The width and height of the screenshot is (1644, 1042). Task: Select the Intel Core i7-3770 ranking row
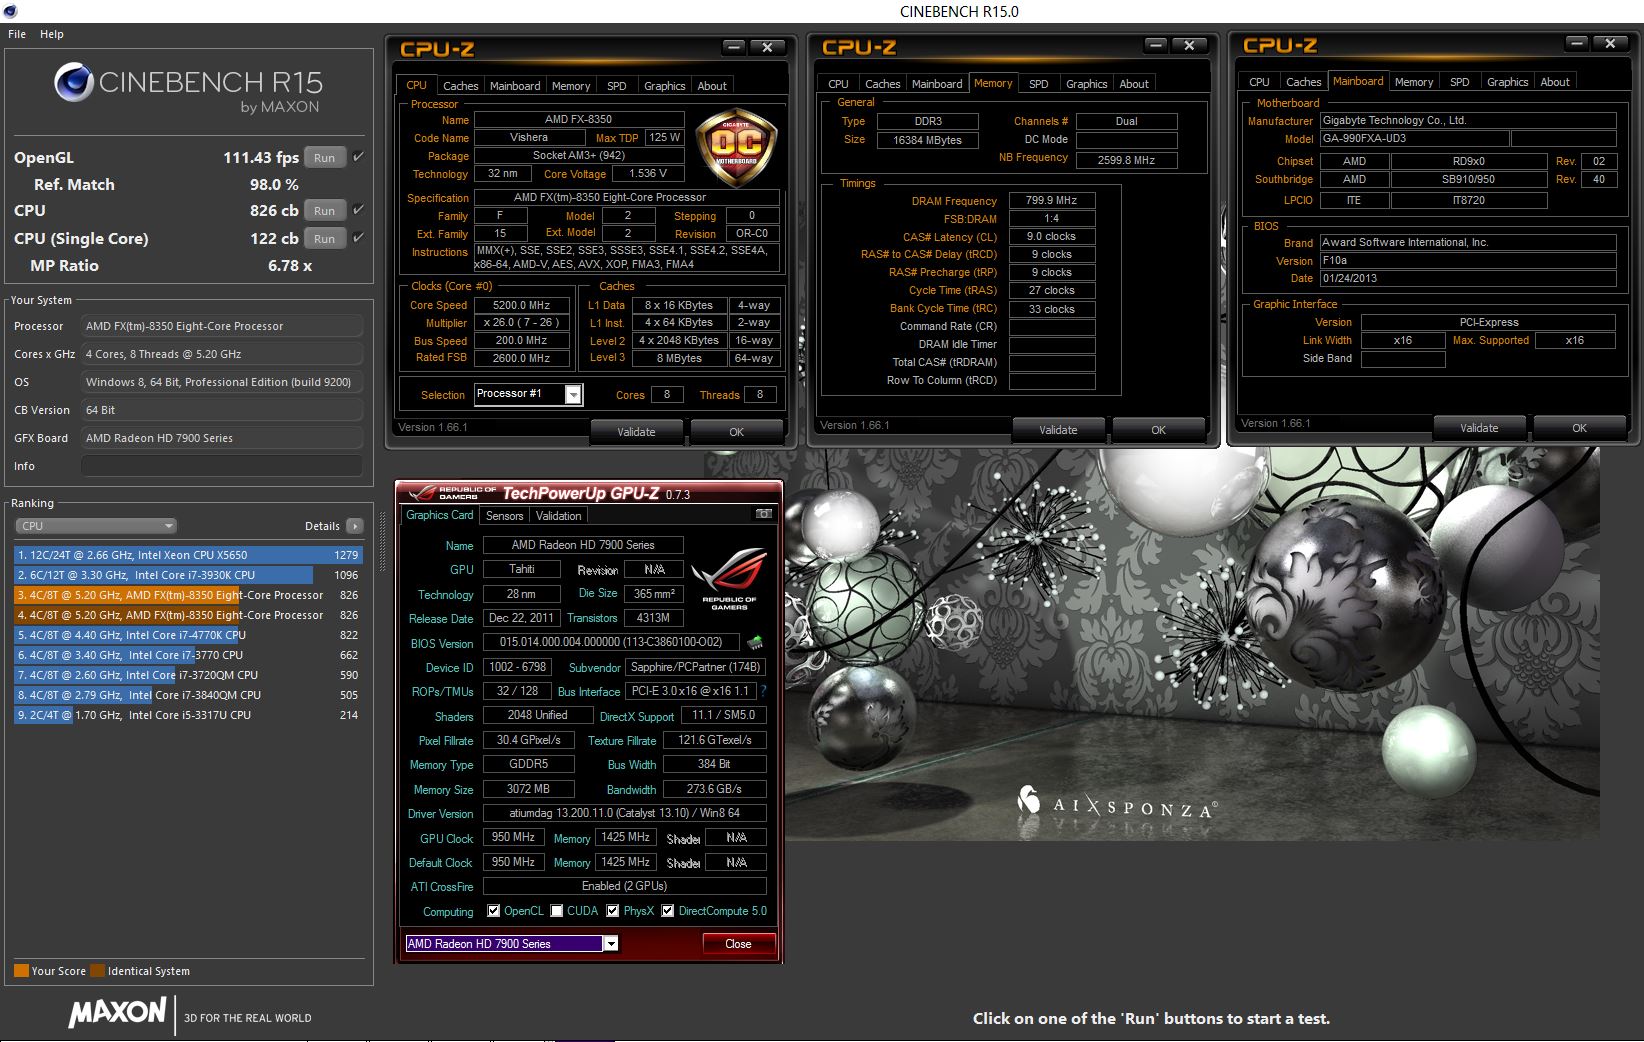pyautogui.click(x=188, y=655)
